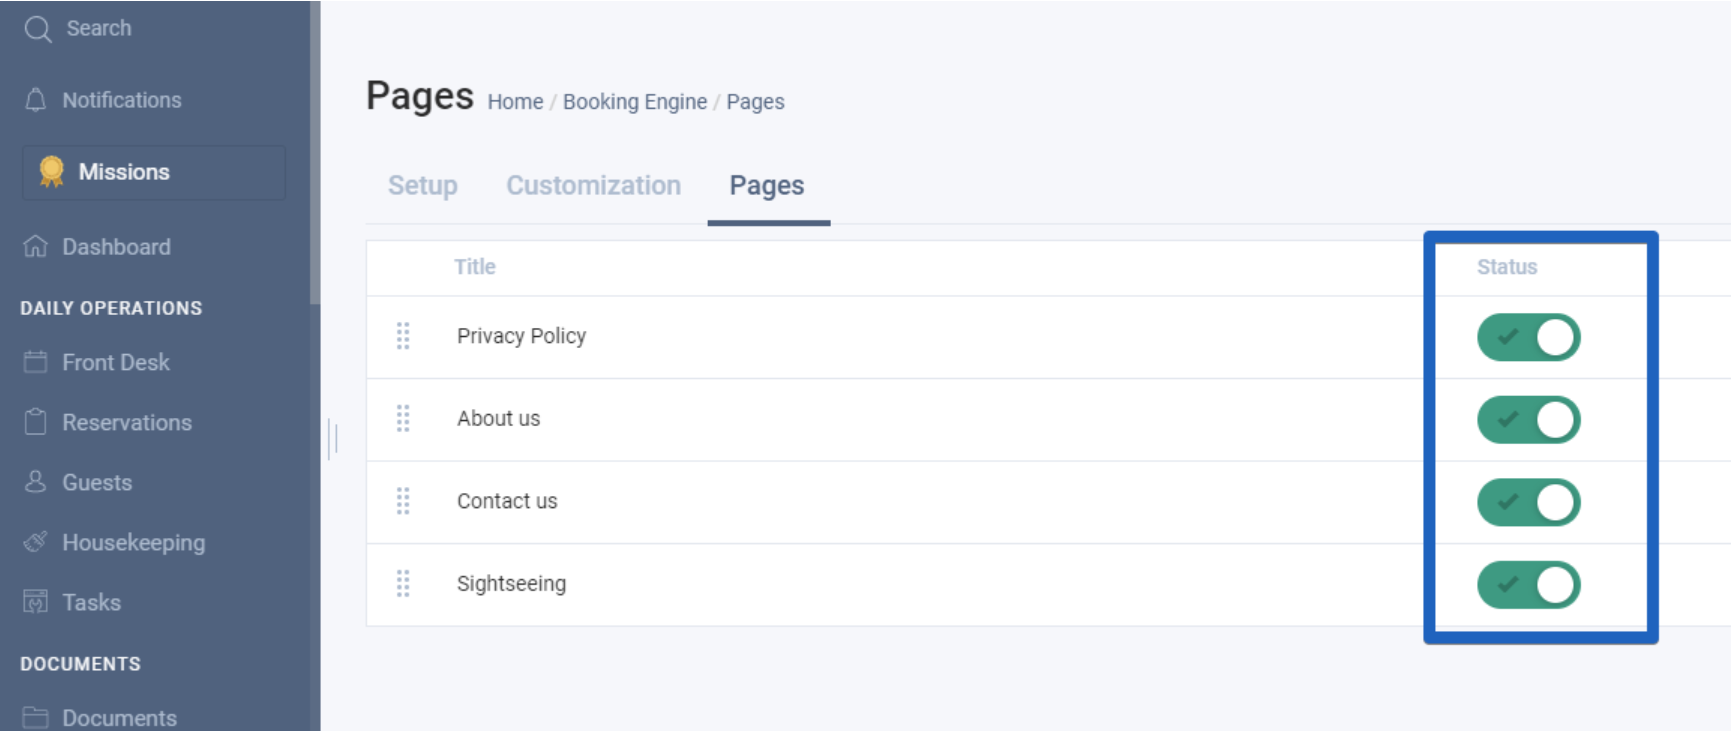Open the Setup tab
The width and height of the screenshot is (1734, 731).
423,186
